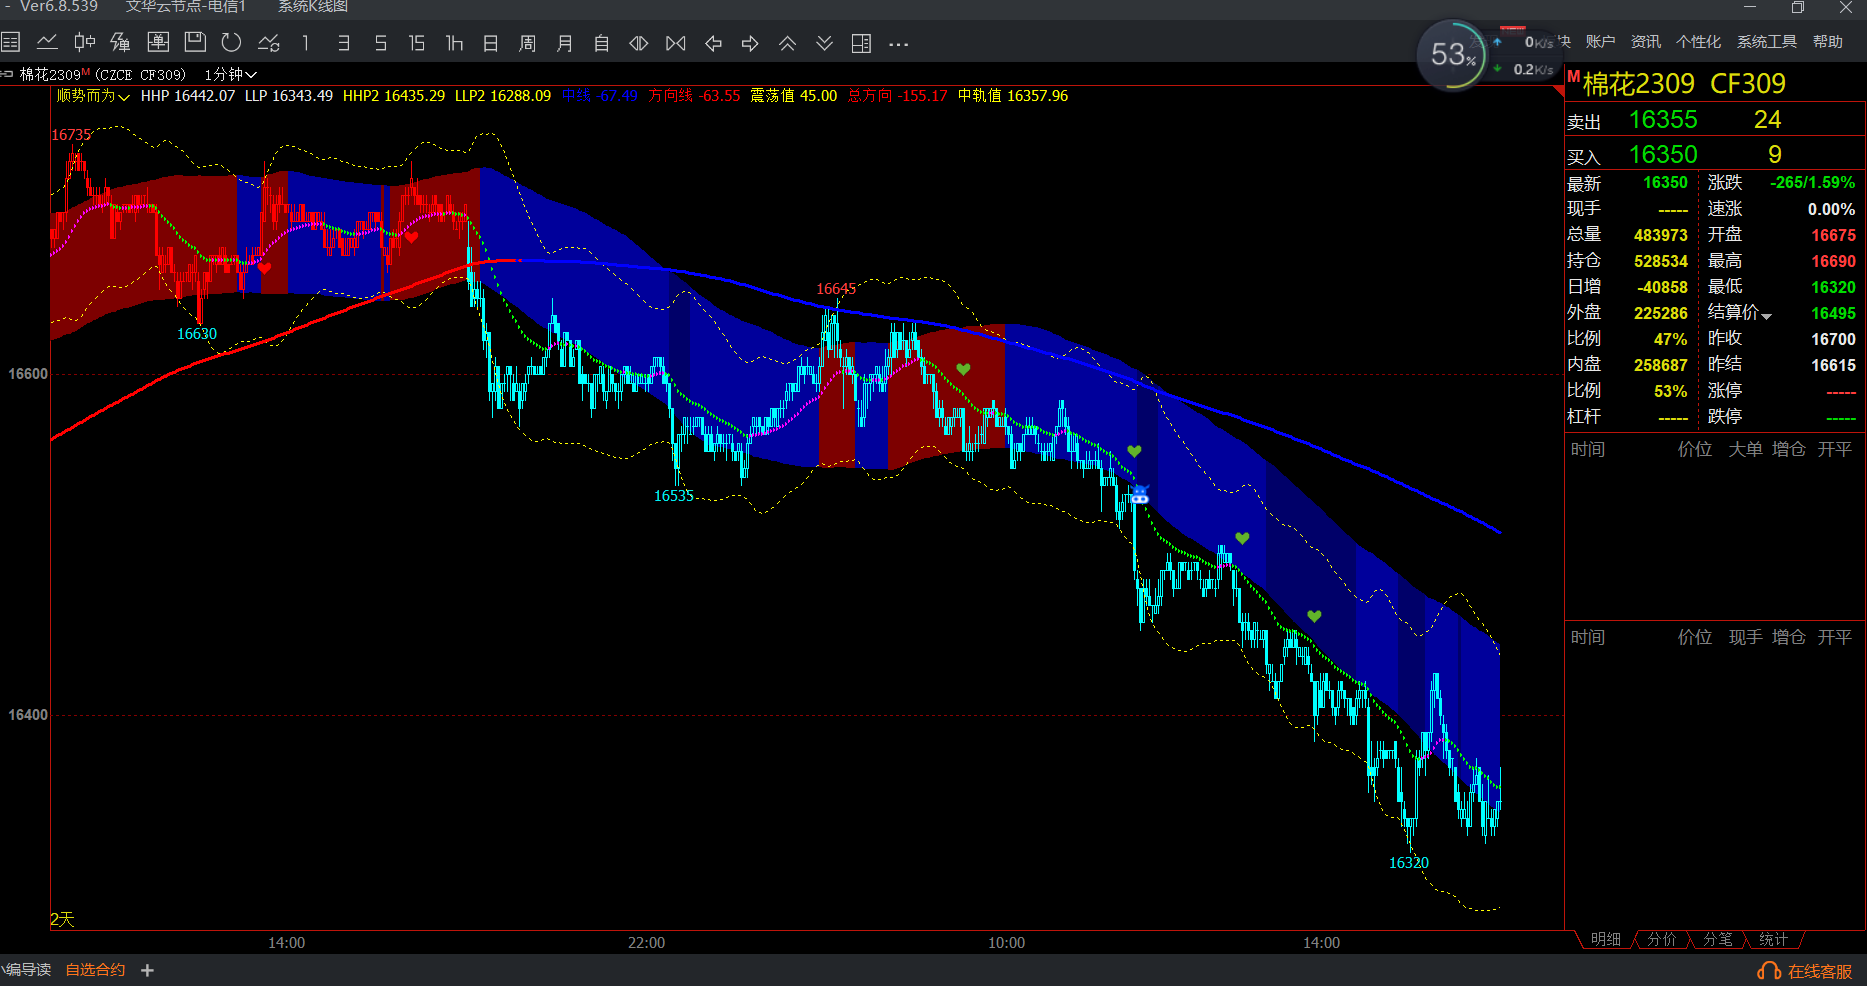Open the 自选合约 tab
This screenshot has width=1867, height=986.
[95, 970]
